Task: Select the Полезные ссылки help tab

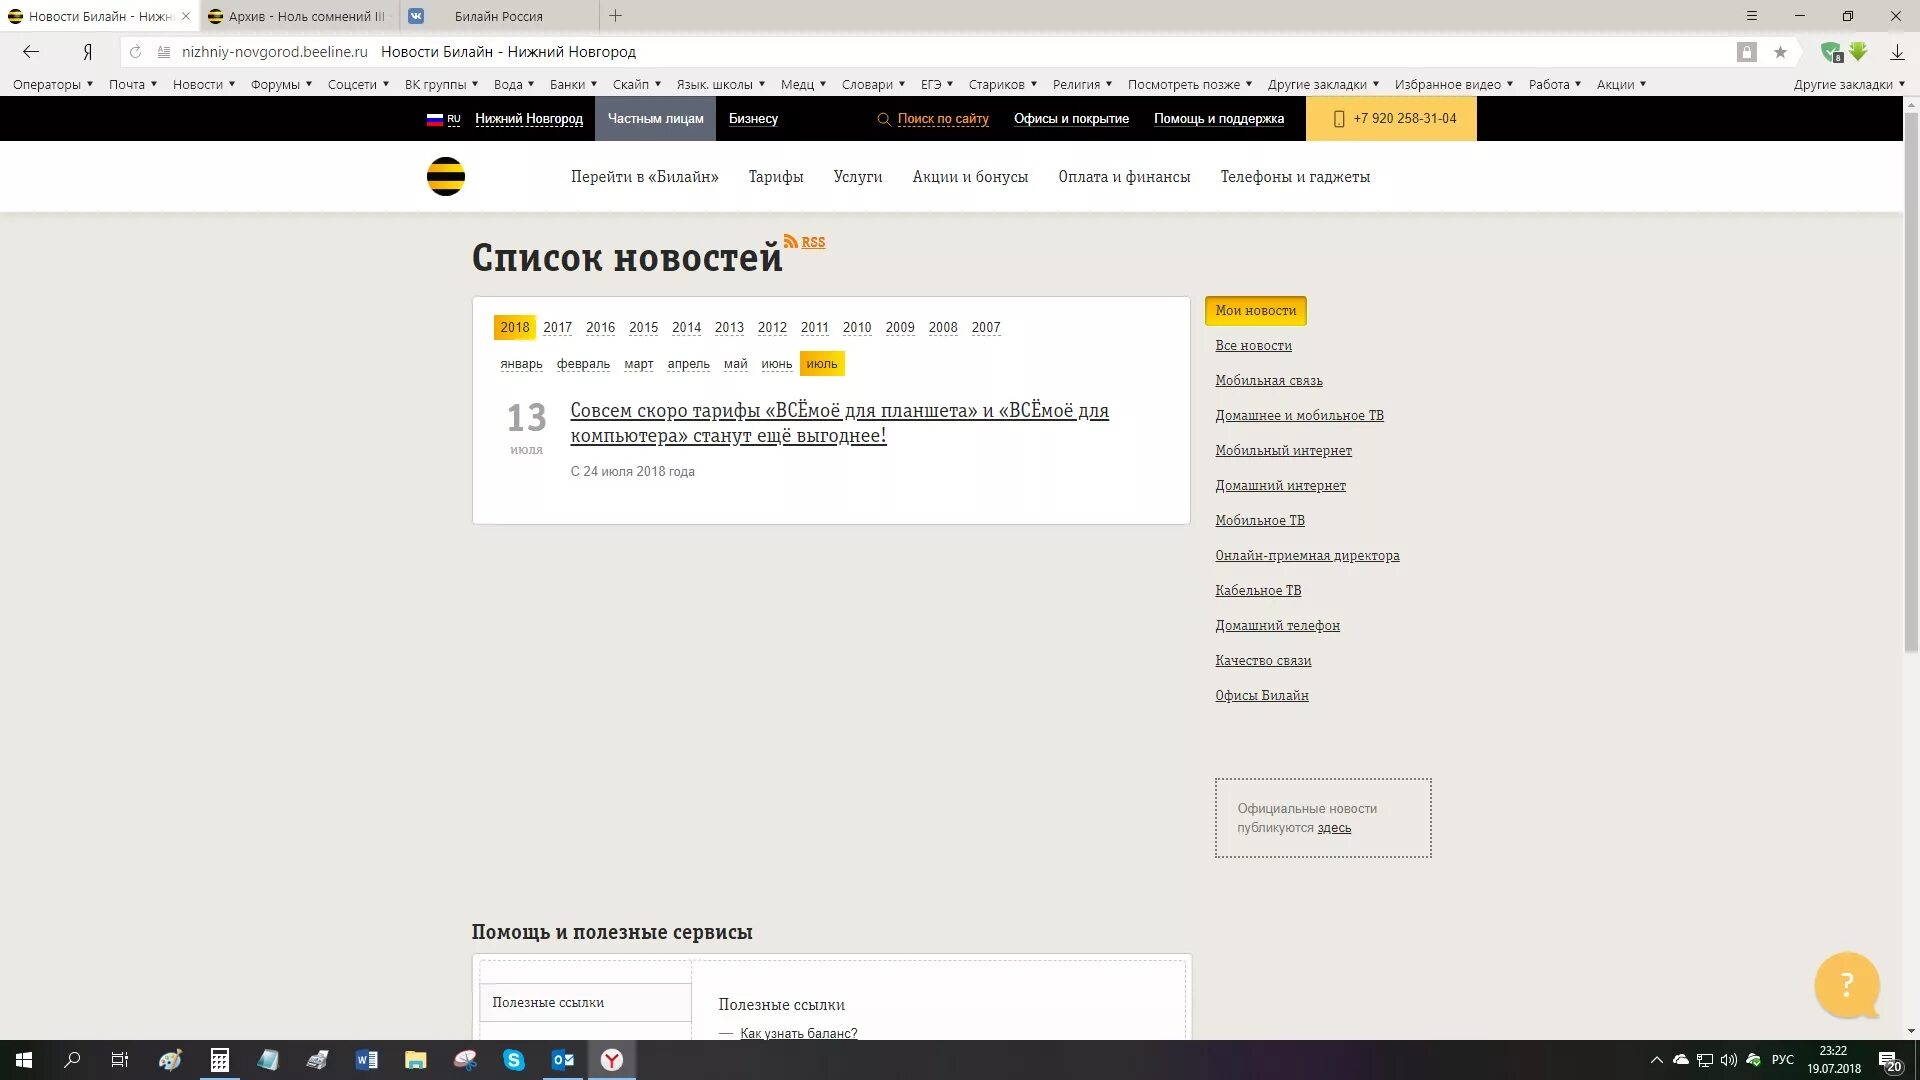Action: 585,1002
